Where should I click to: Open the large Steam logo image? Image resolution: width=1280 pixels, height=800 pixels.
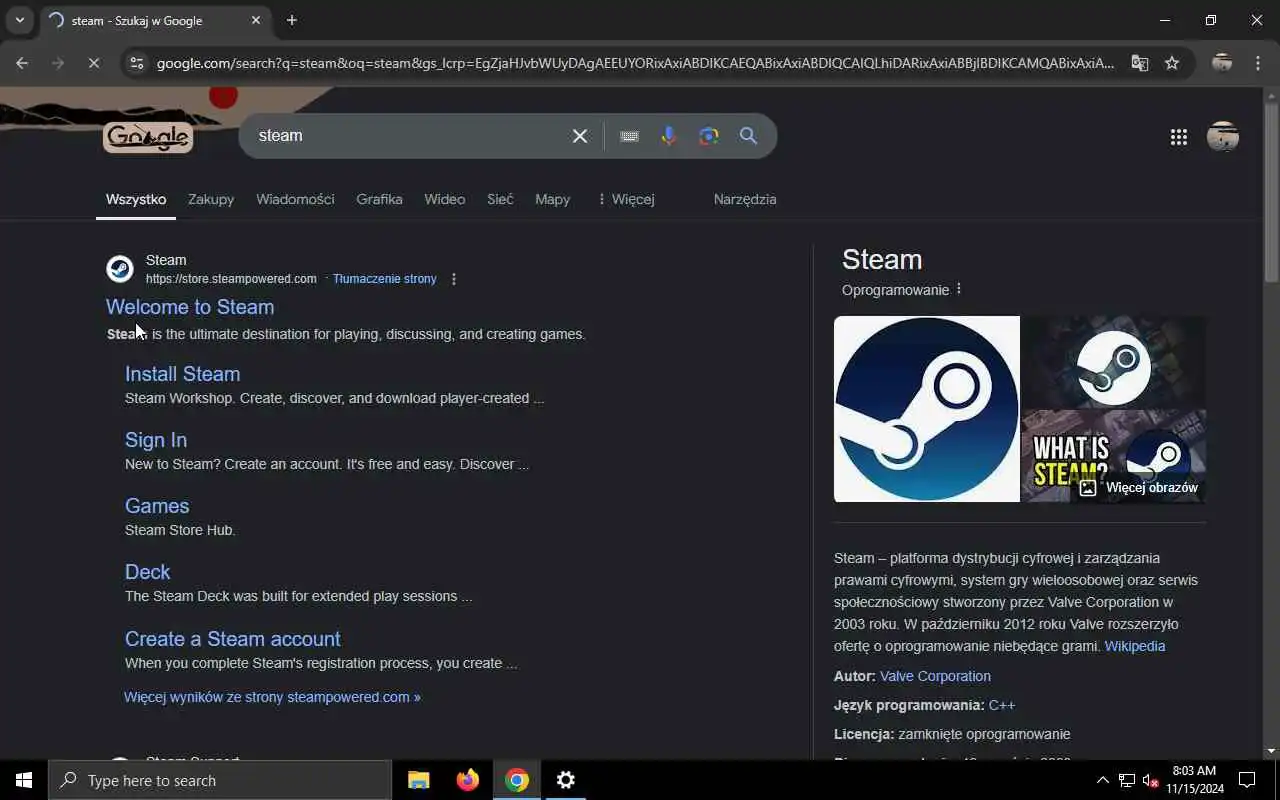coord(927,409)
